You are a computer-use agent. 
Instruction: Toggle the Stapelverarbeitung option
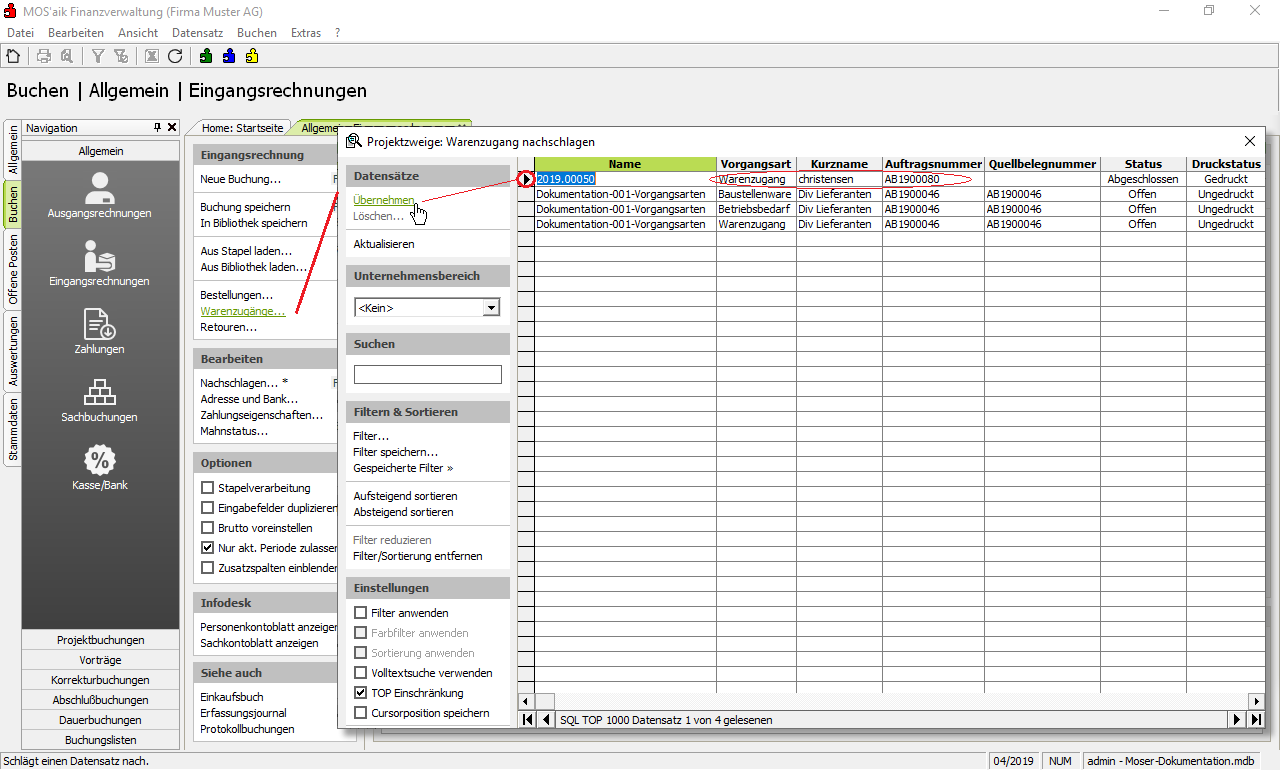[208, 488]
